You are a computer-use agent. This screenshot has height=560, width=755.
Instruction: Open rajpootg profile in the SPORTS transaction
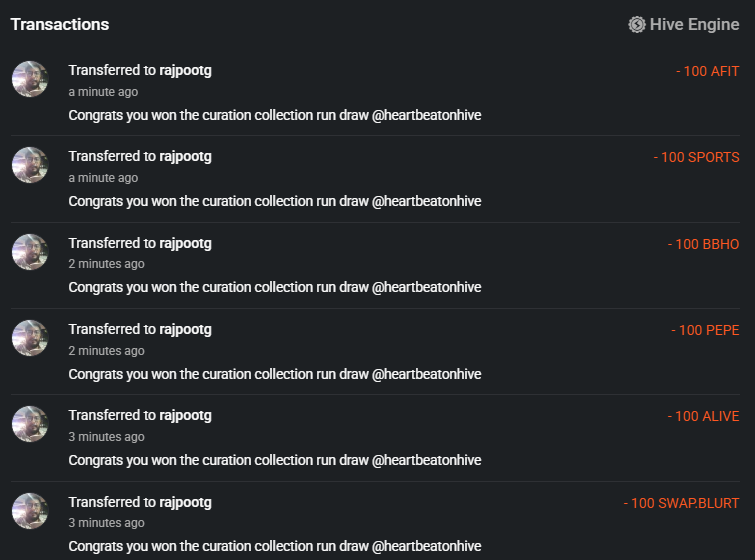click(185, 156)
